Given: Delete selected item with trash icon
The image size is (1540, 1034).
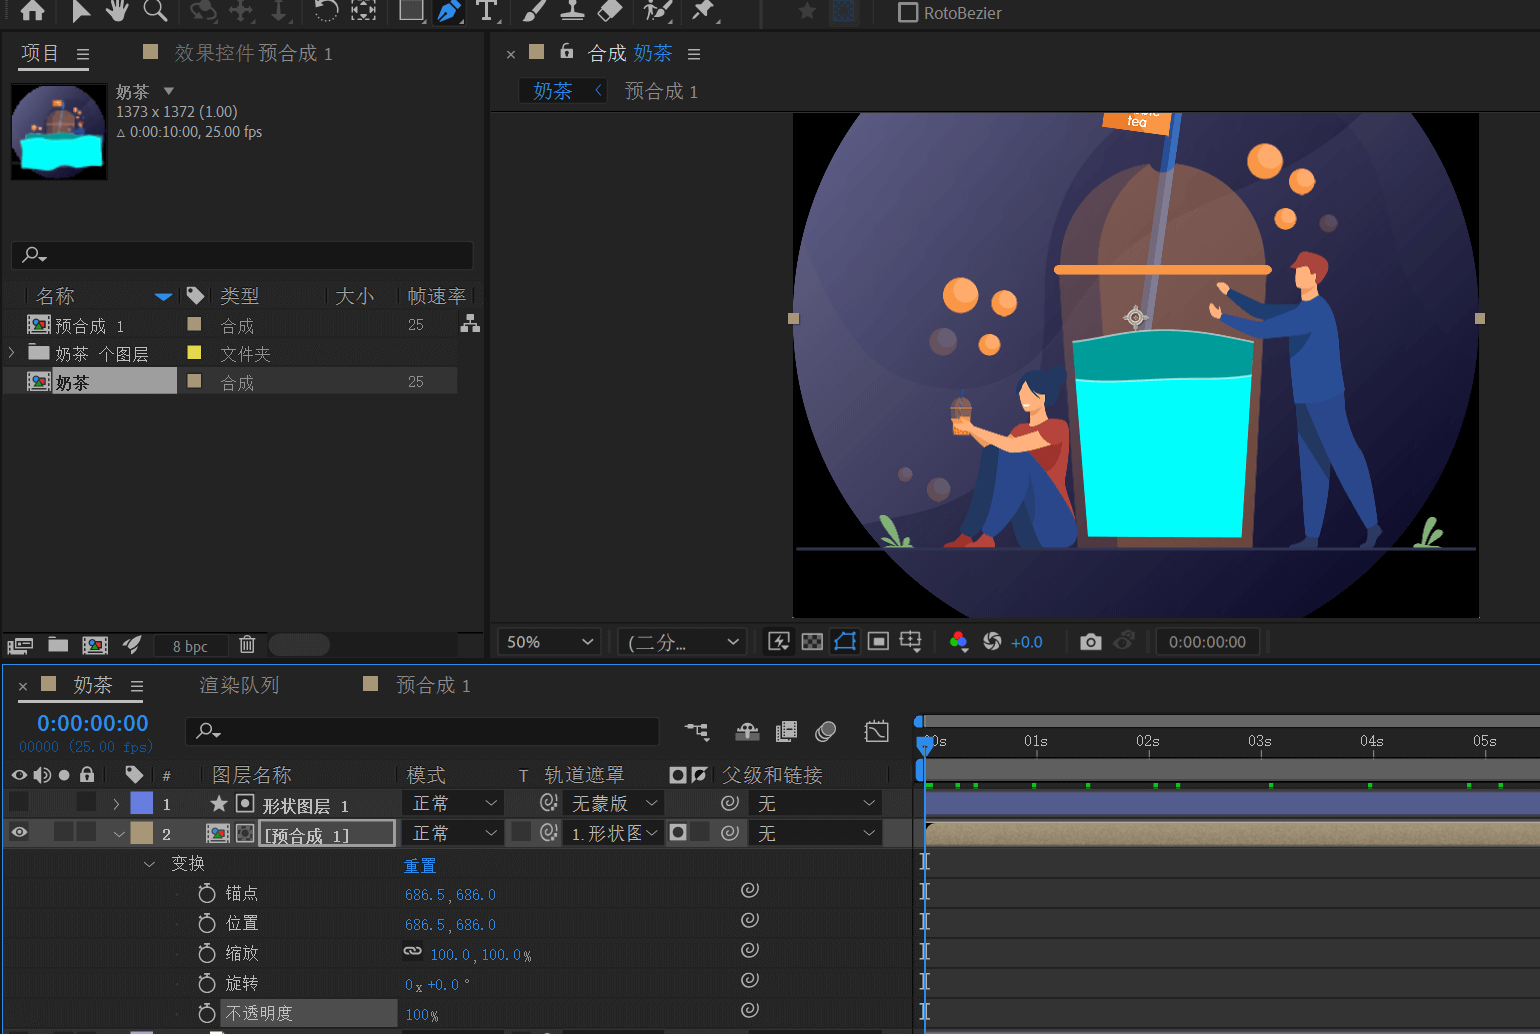Looking at the screenshot, I should click(247, 645).
